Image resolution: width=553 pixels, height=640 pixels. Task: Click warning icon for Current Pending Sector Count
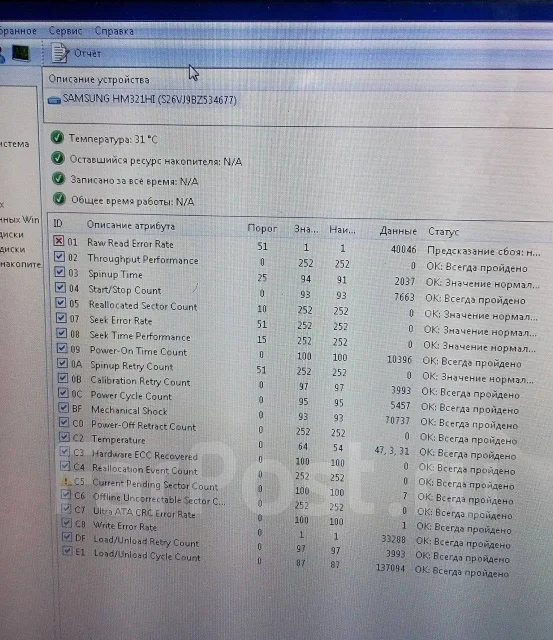point(66,480)
